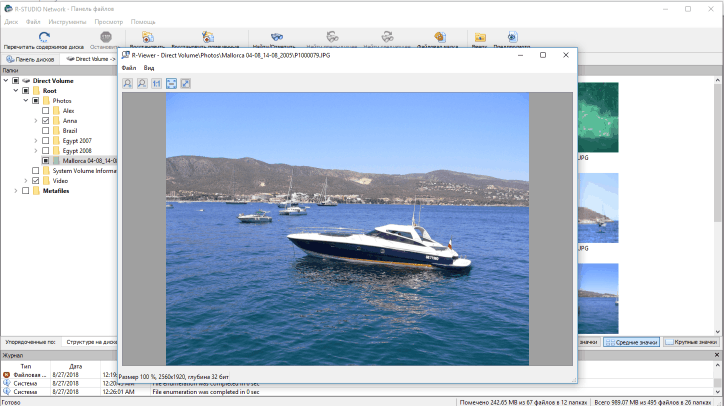Open the Помощь menu
The width and height of the screenshot is (724, 406).
click(143, 22)
